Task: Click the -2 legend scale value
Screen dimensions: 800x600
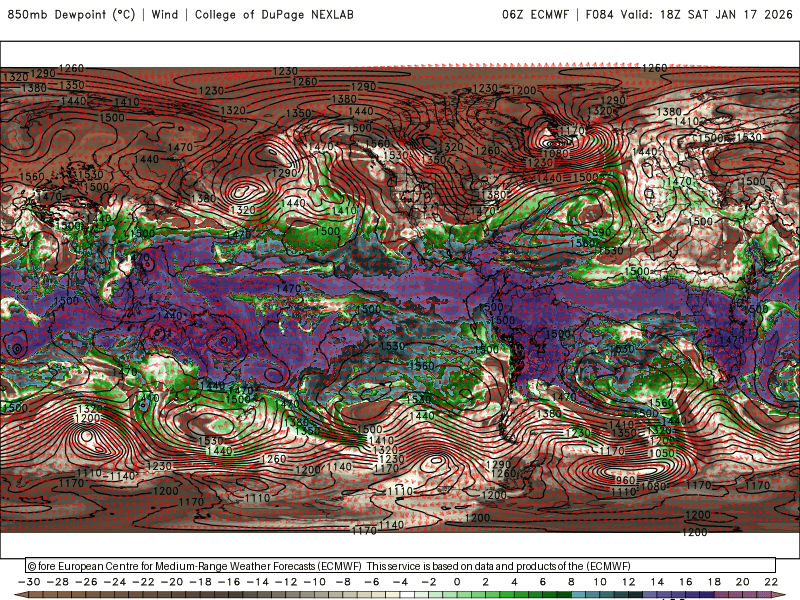Action: click(429, 582)
